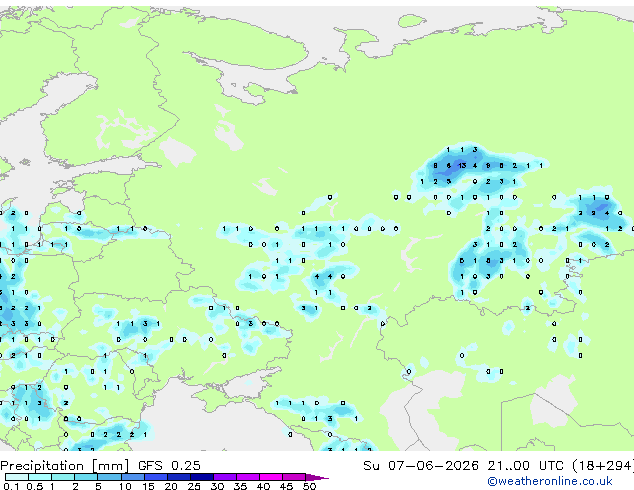
Task: Click the '25' legend scale label
Action: click(194, 486)
